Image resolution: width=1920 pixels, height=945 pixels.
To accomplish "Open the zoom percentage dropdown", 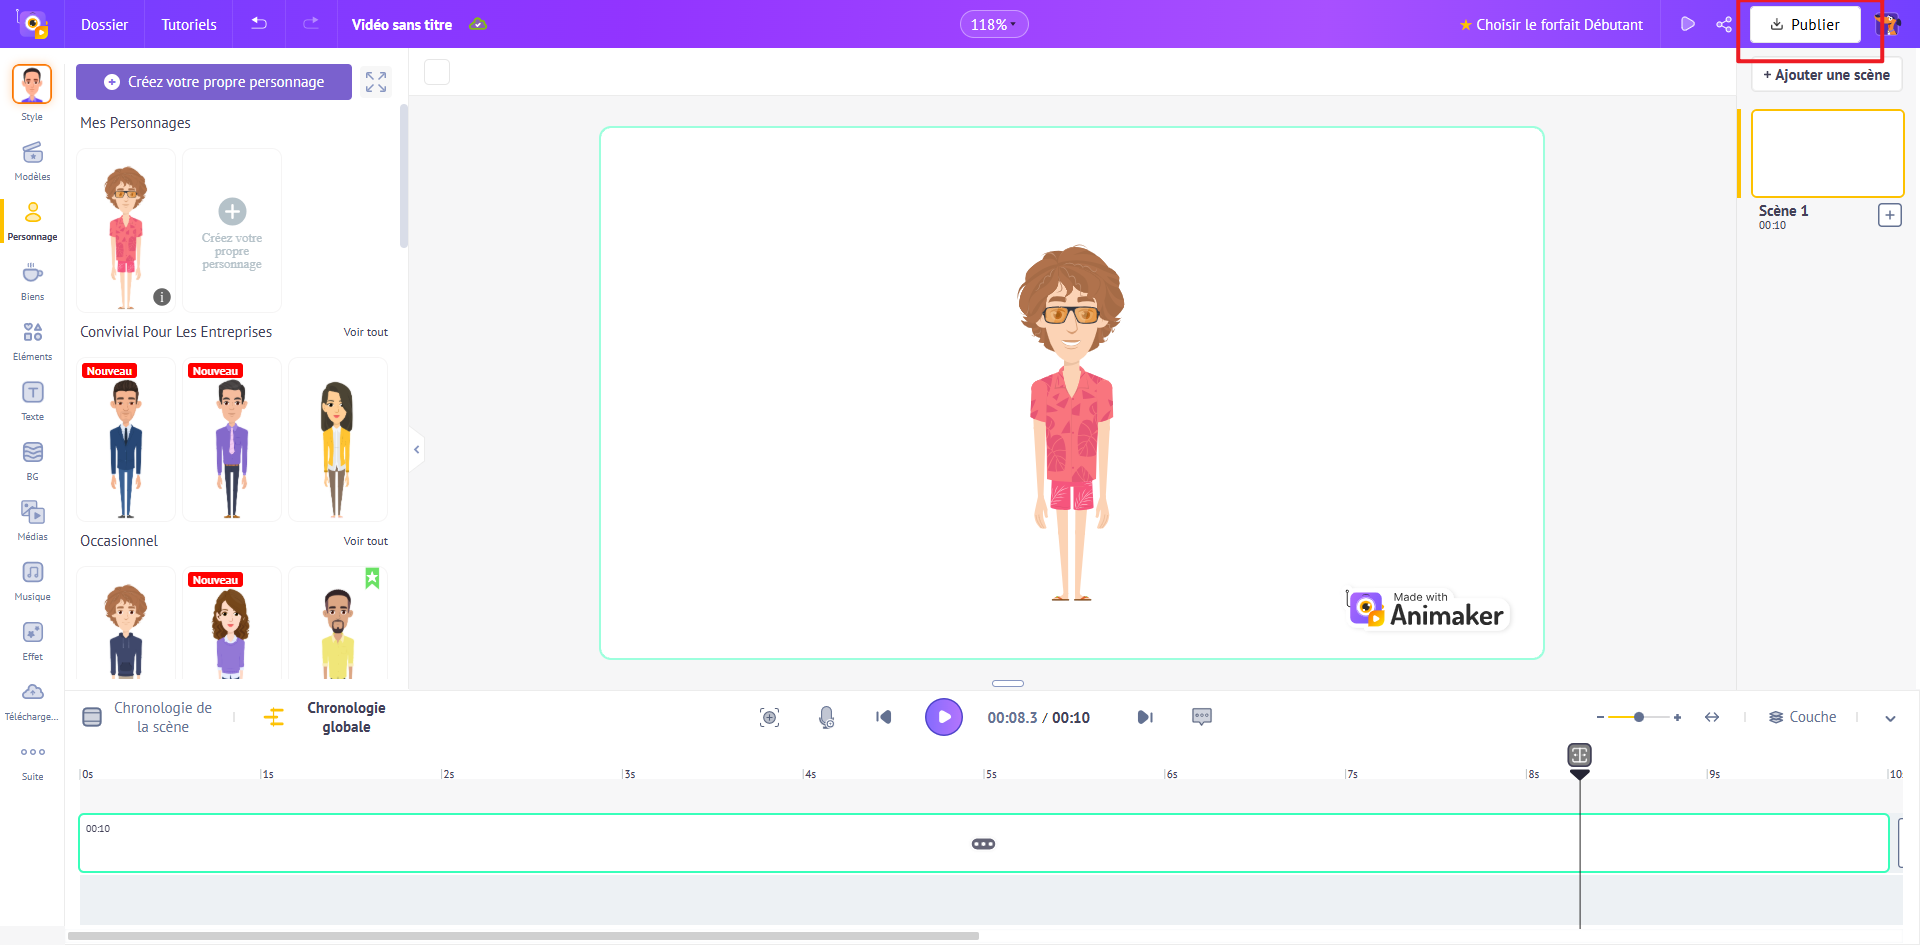I will coord(994,23).
